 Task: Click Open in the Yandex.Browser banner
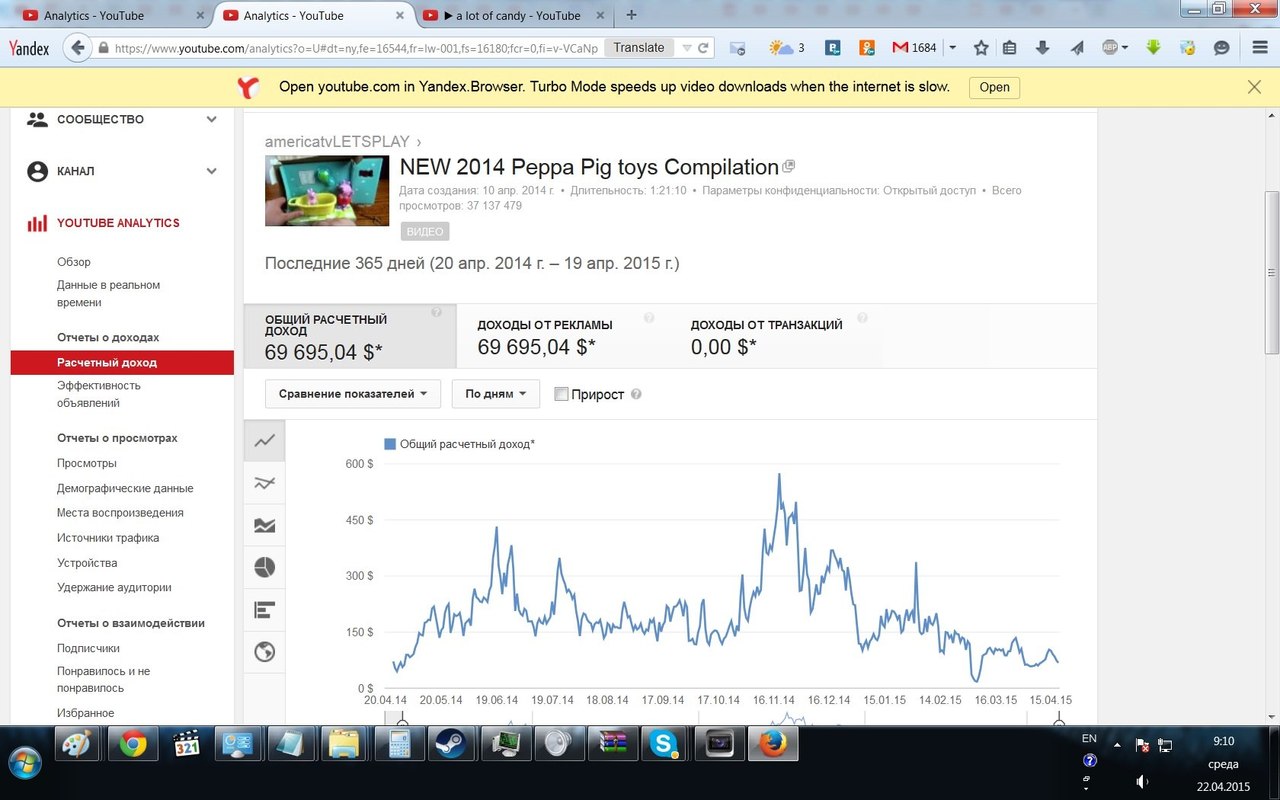[994, 87]
